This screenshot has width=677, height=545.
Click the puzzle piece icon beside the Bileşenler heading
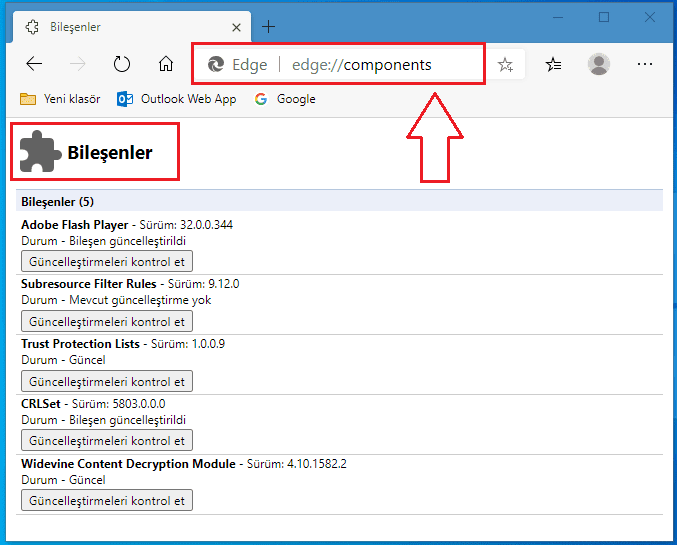[40, 152]
